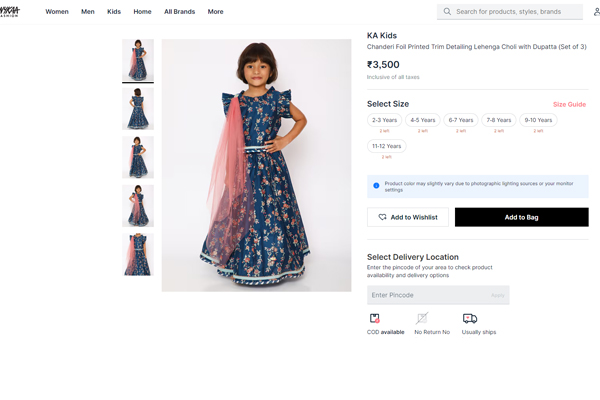Open the user account icon
The width and height of the screenshot is (600, 400).
click(596, 12)
